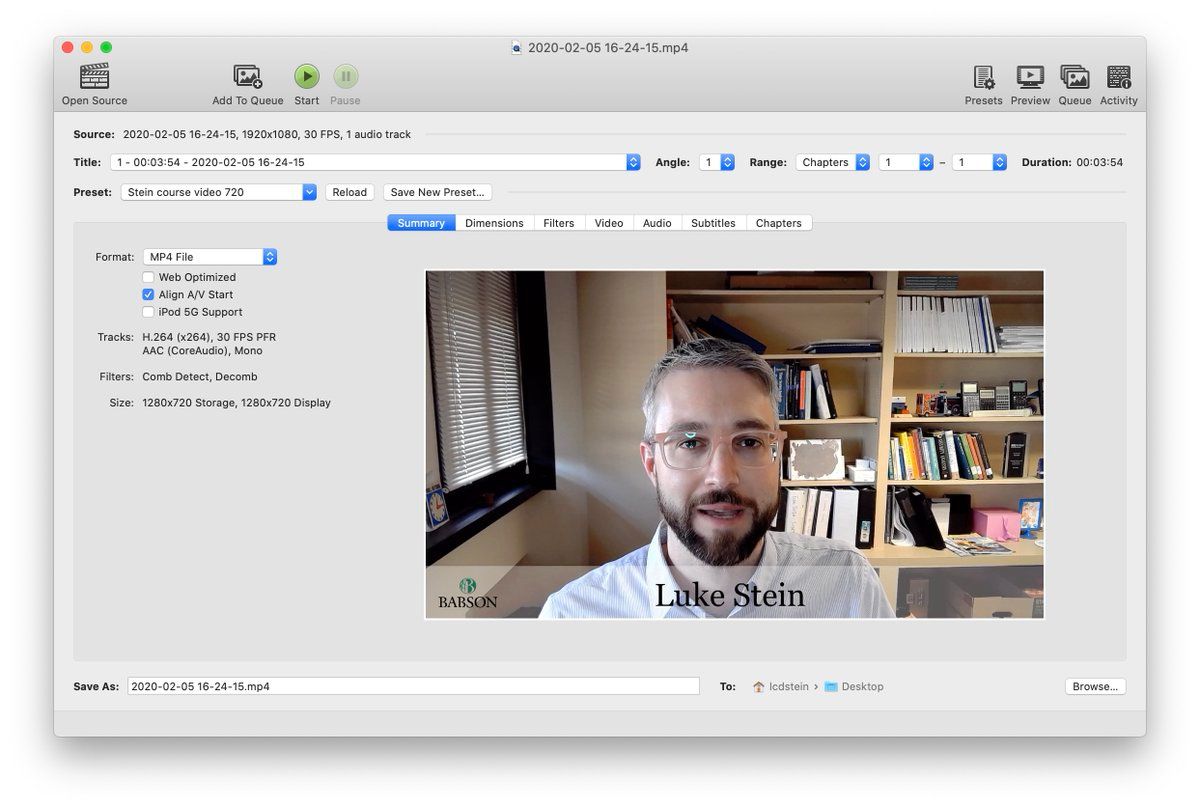This screenshot has width=1200, height=808.
Task: Uncheck the Align A/V Start checkbox
Action: tap(148, 295)
